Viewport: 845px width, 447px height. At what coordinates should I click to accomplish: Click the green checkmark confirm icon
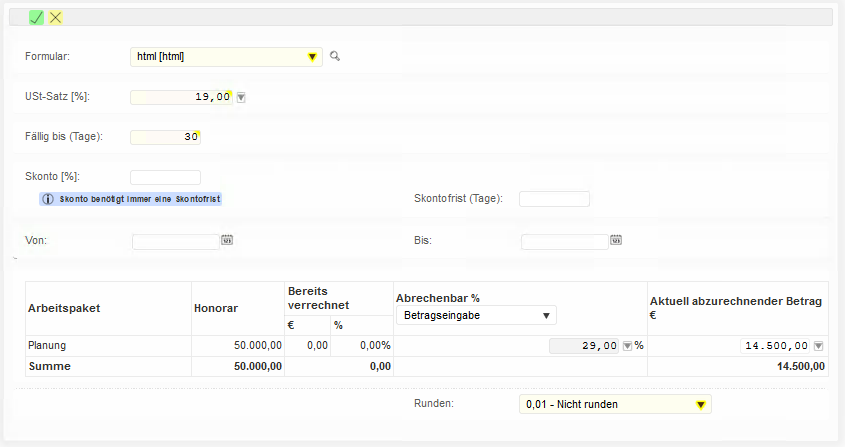tap(36, 17)
